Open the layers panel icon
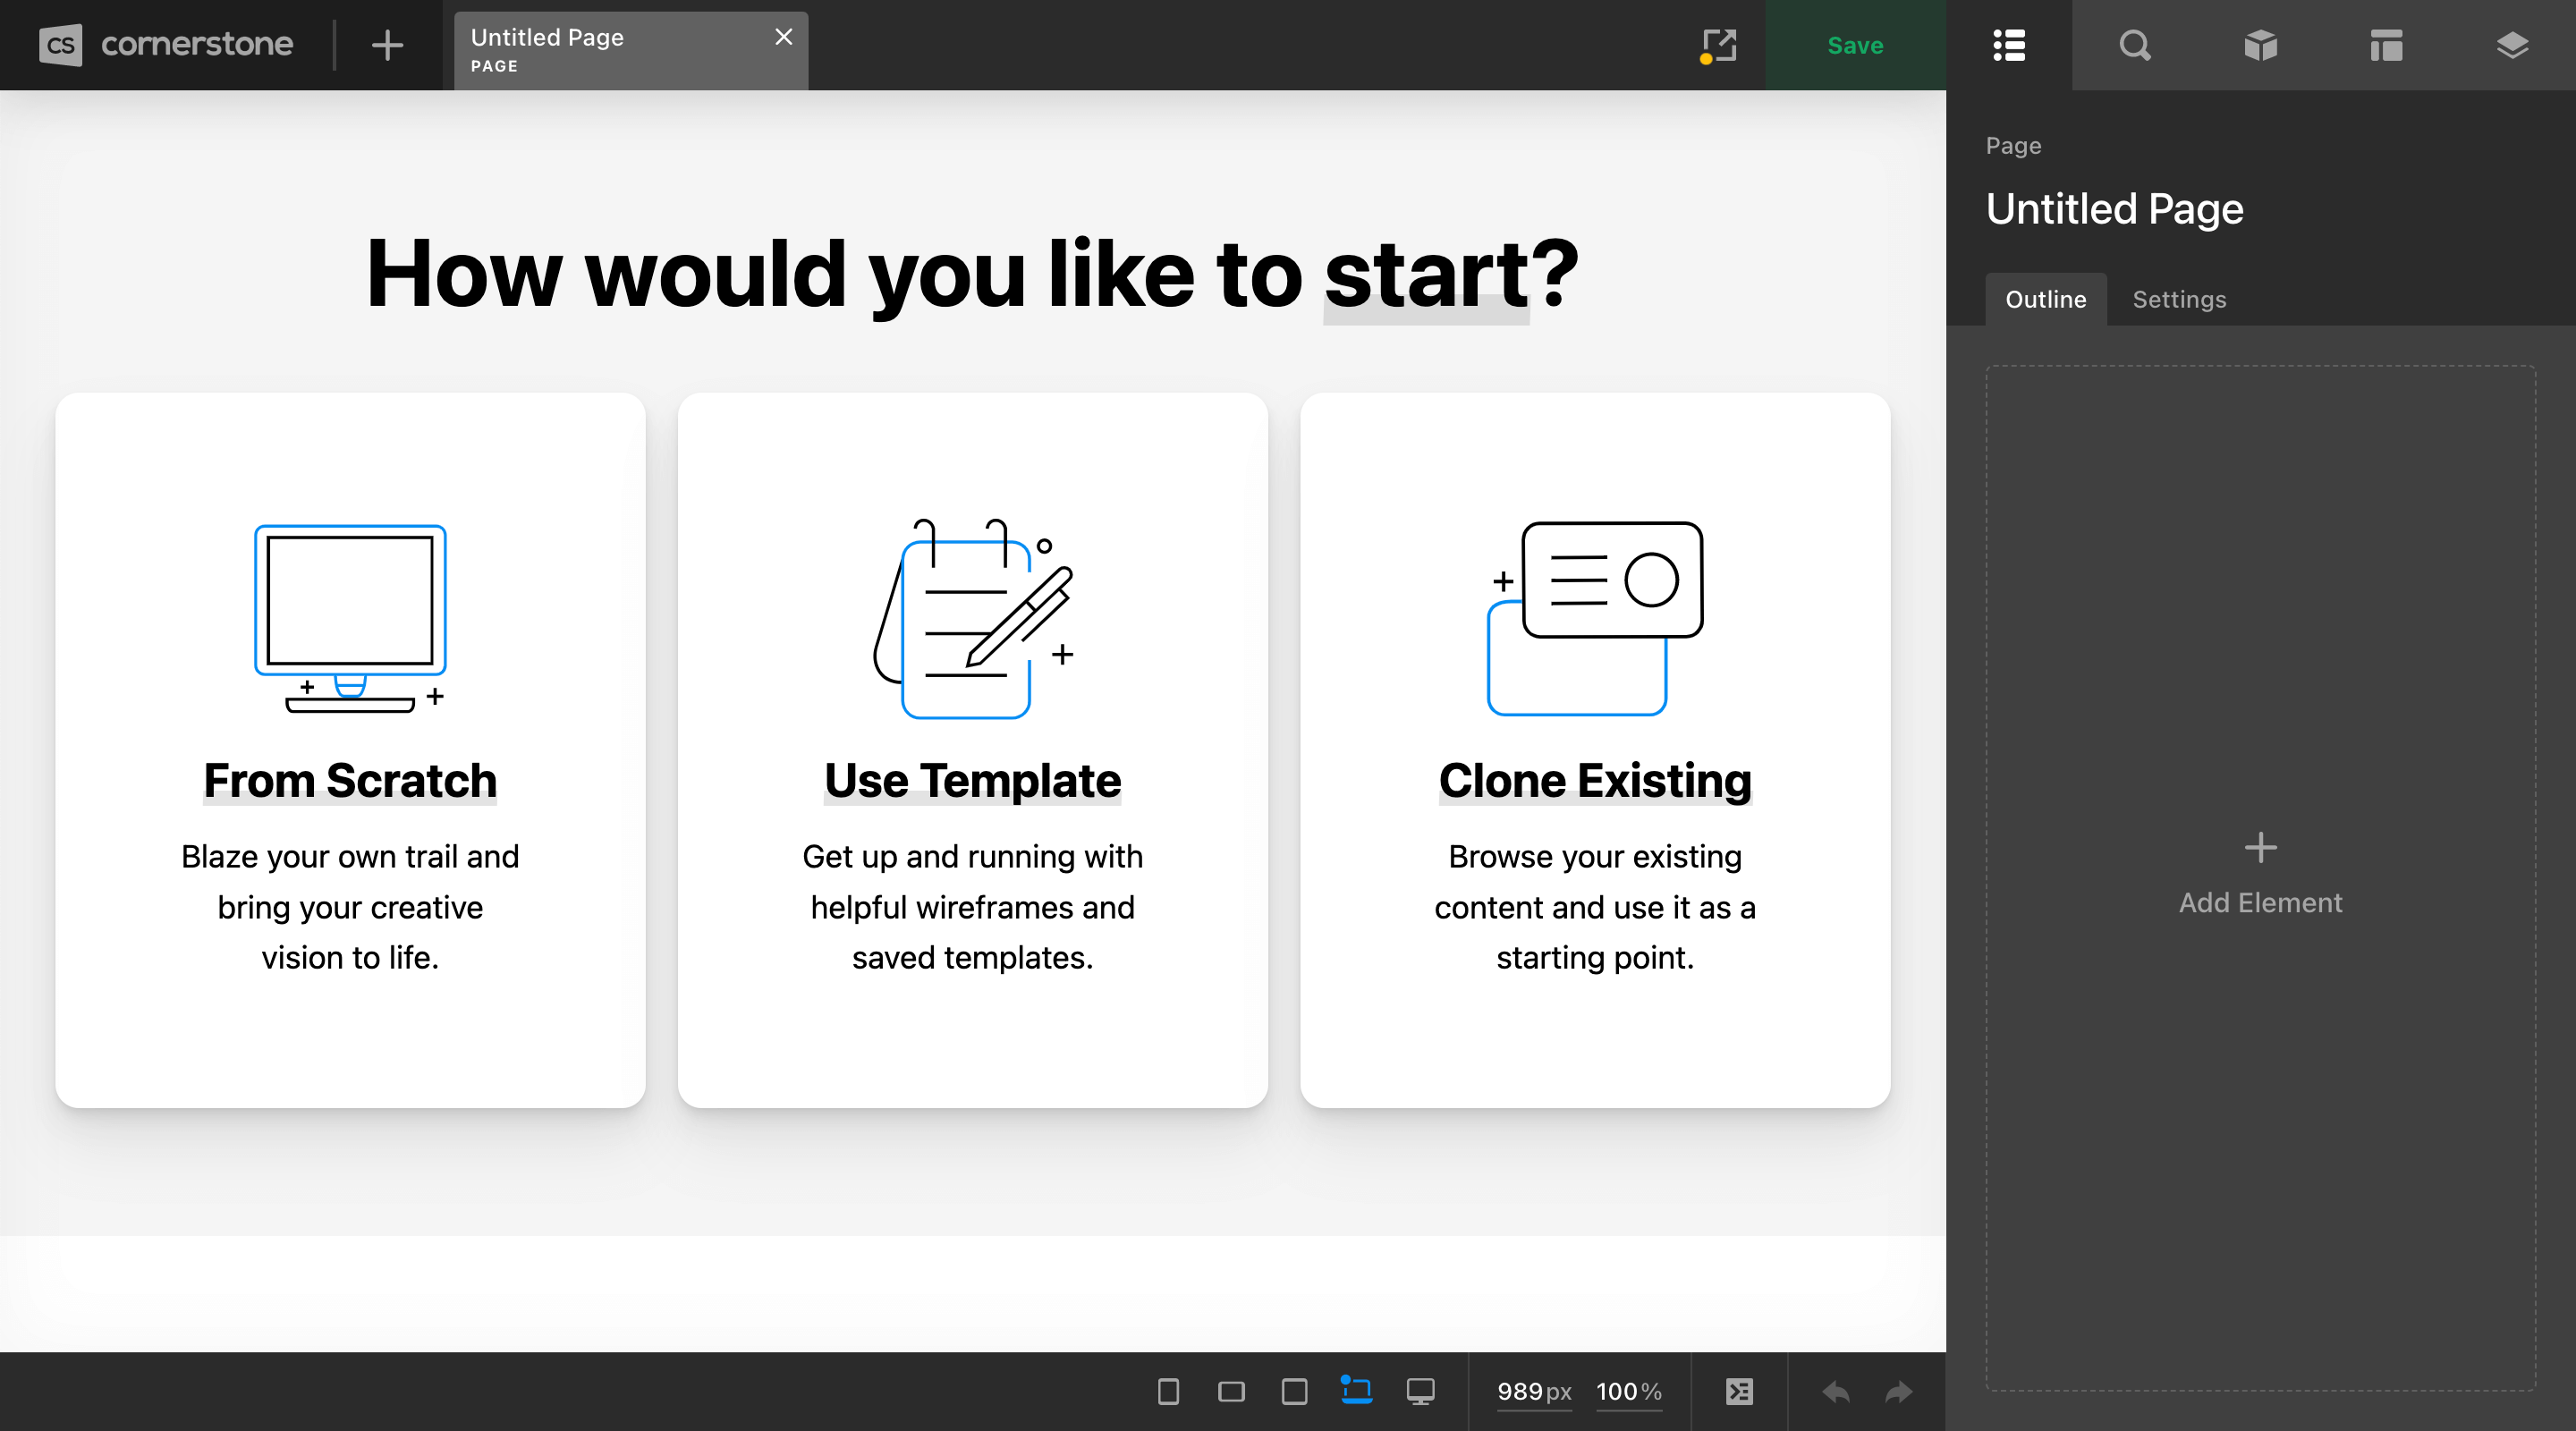 click(2513, 45)
